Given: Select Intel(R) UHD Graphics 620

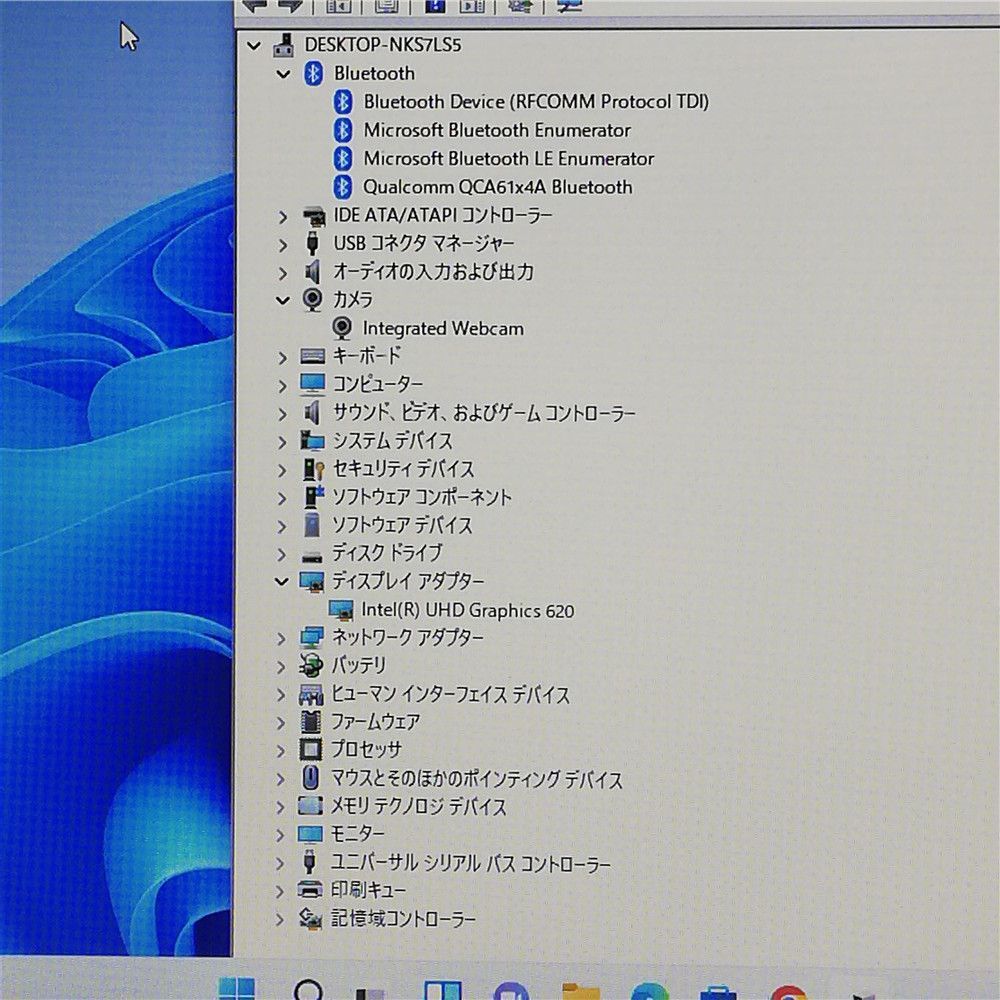Looking at the screenshot, I should click(x=467, y=611).
